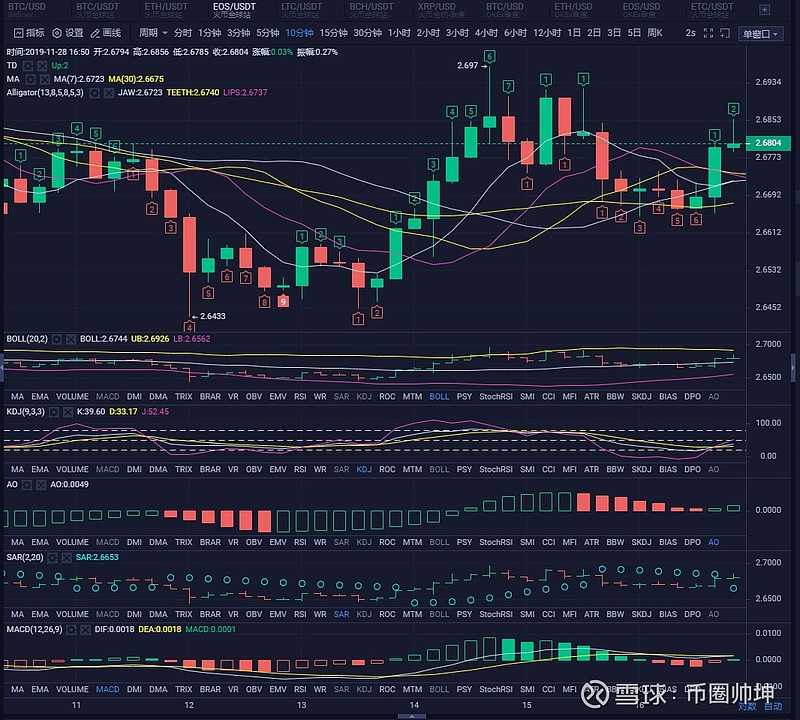Viewport: 800px width, 720px height.
Task: Open the 单窗口 window layout dropdown
Action: pyautogui.click(x=760, y=34)
